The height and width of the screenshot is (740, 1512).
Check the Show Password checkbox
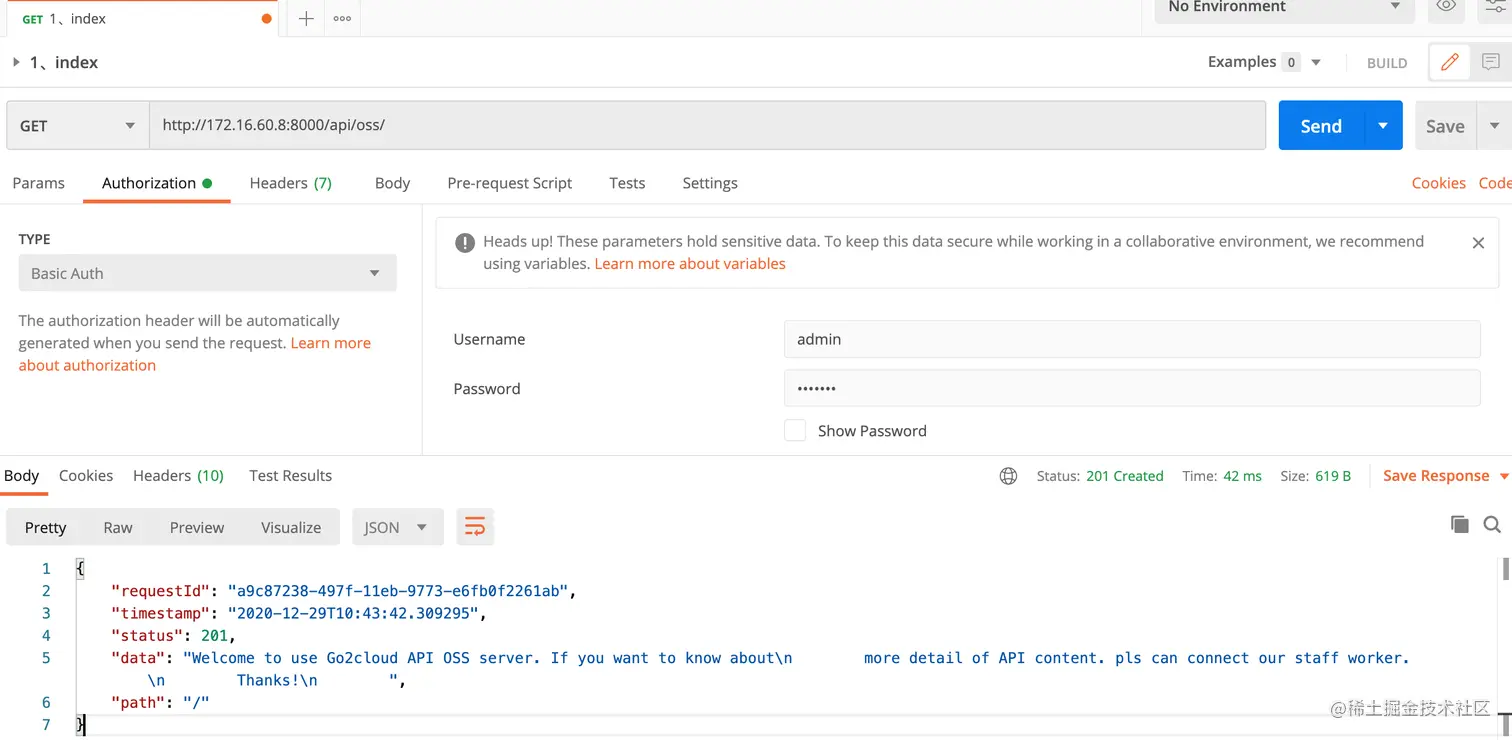coord(795,431)
